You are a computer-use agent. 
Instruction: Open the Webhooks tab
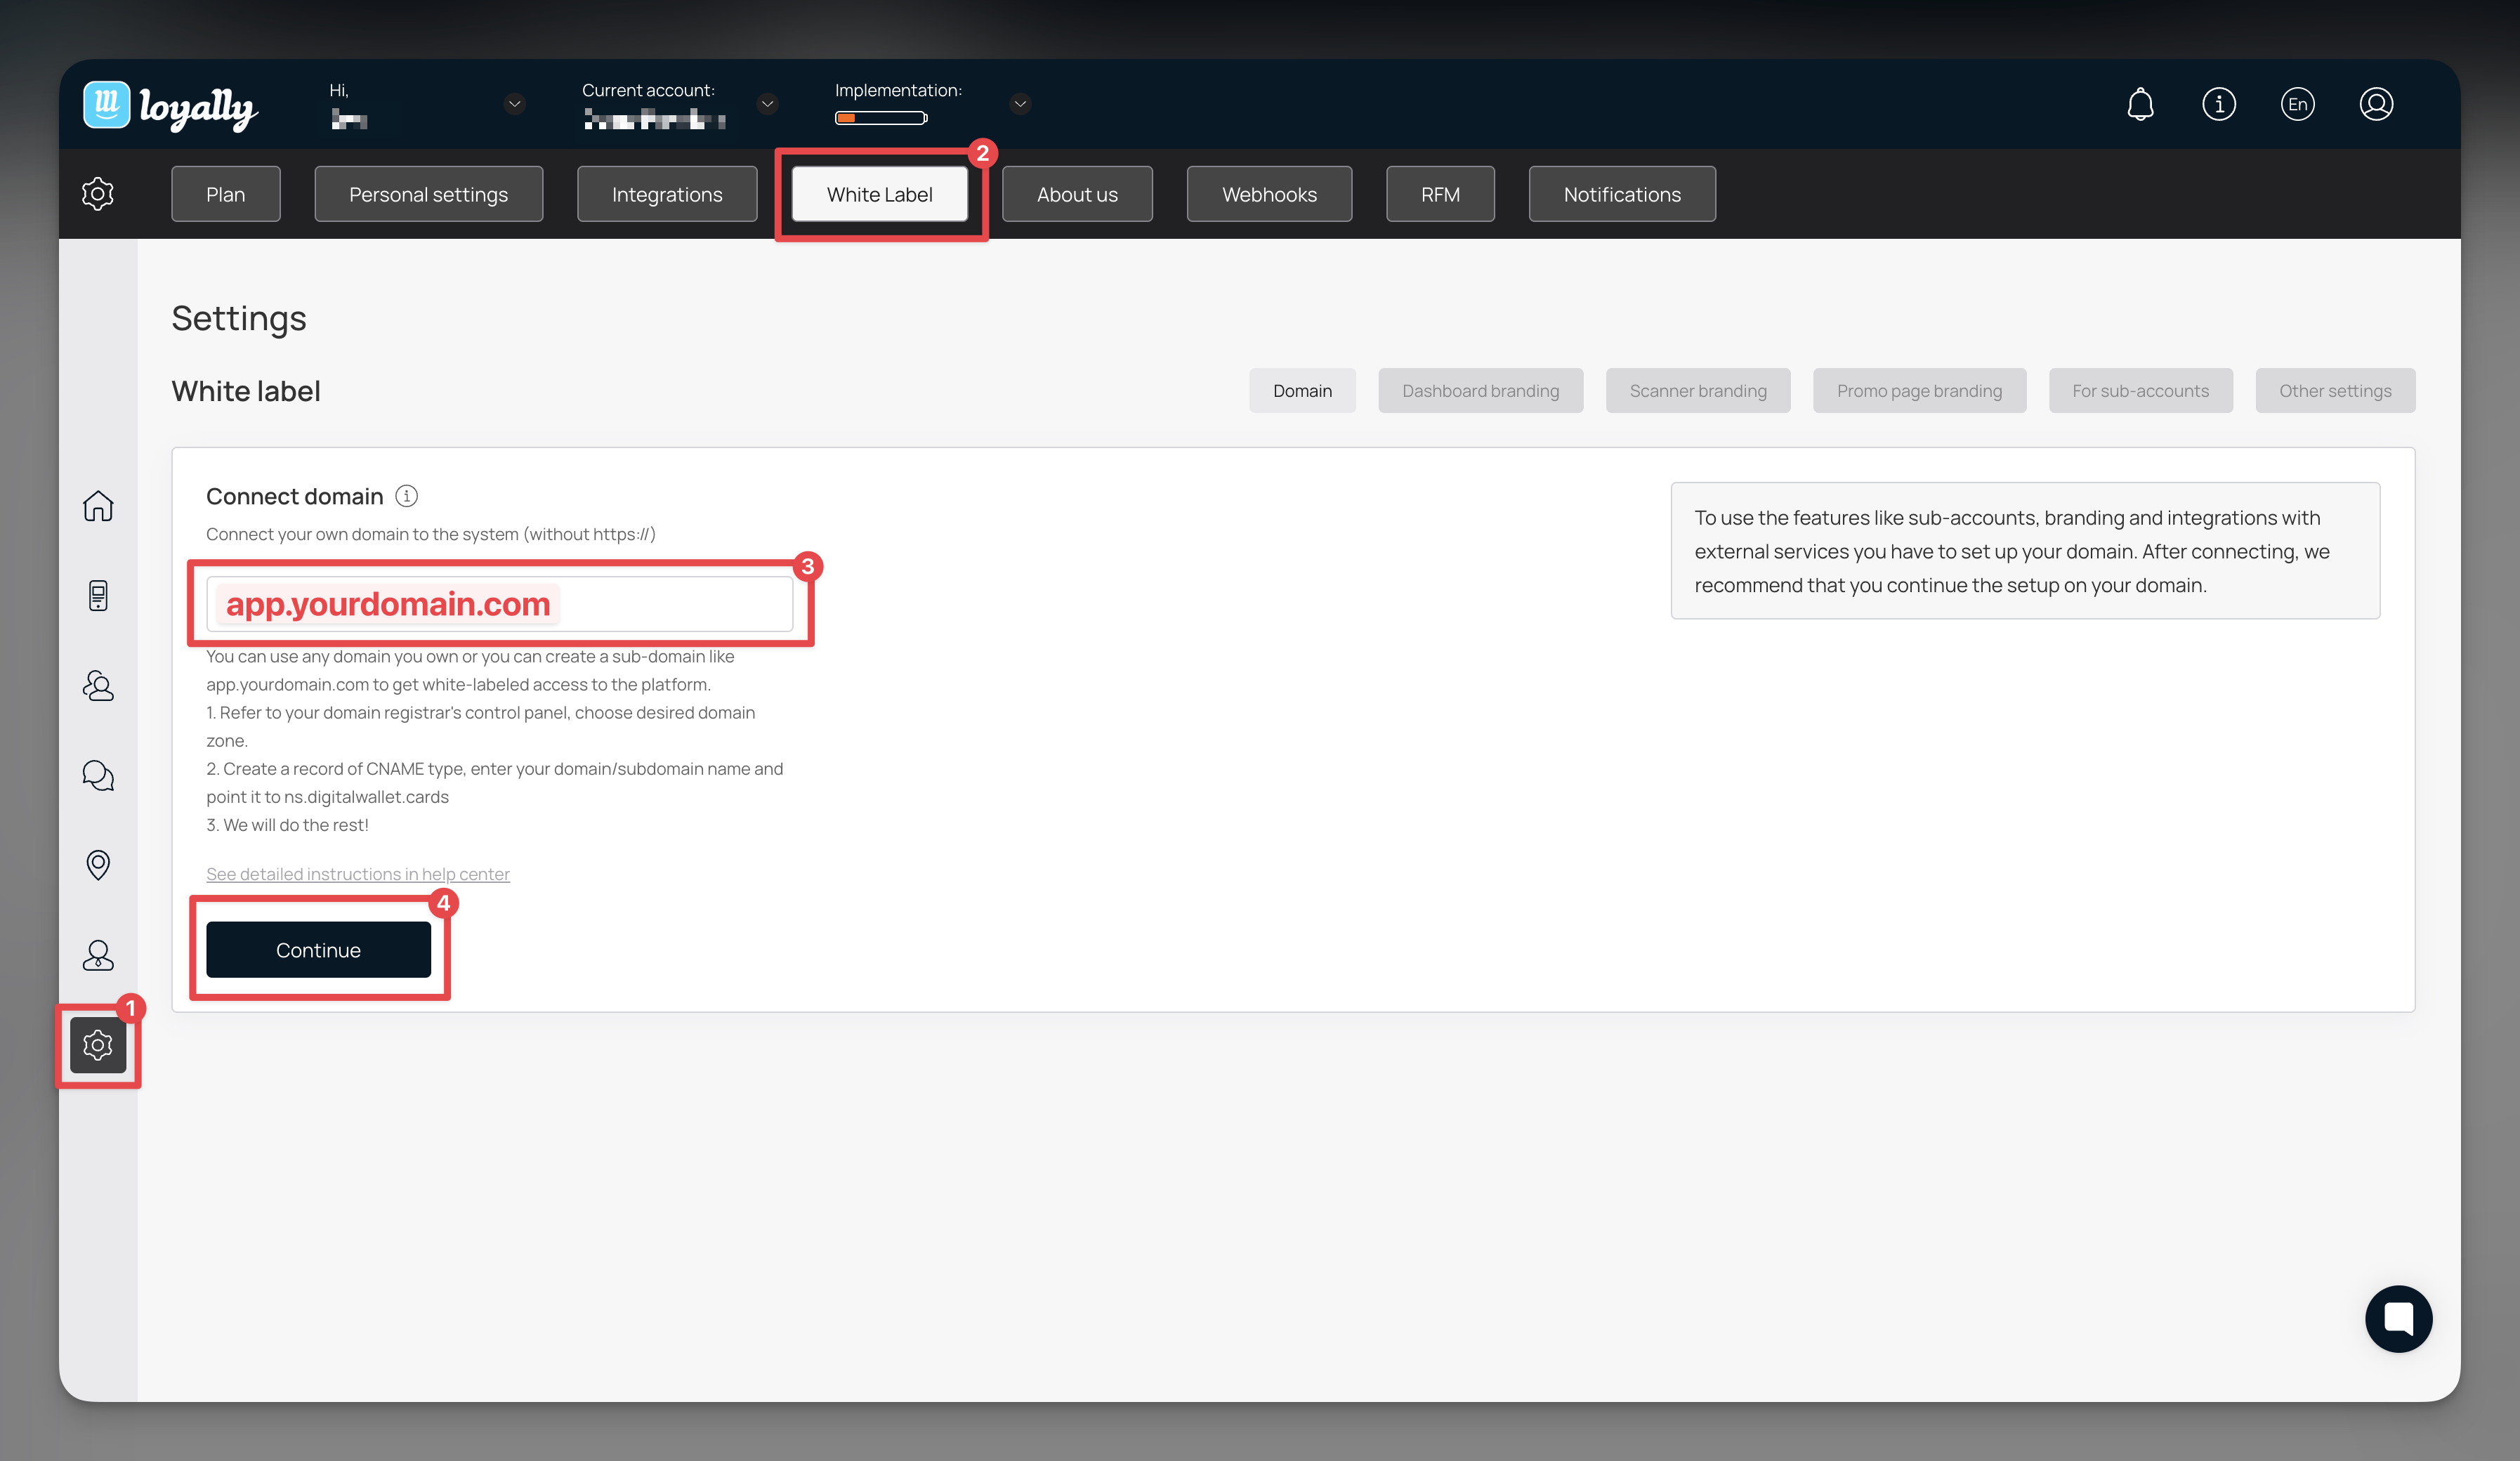(x=1269, y=194)
